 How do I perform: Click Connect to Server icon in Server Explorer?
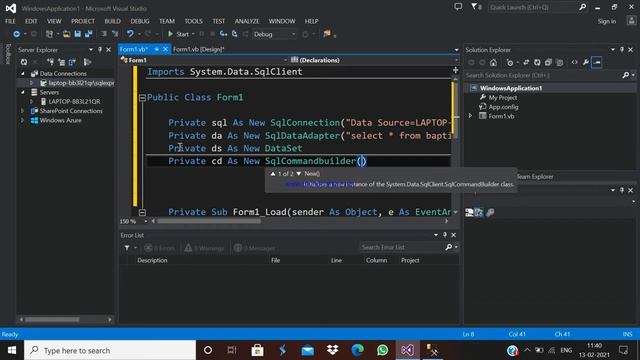(61, 62)
